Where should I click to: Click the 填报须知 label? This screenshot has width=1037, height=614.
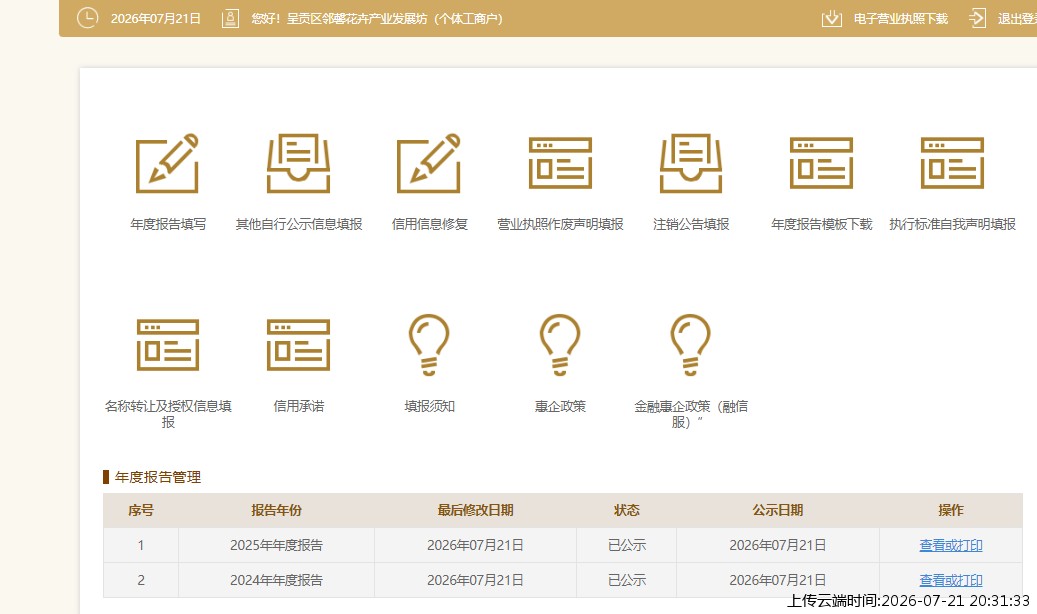(430, 406)
